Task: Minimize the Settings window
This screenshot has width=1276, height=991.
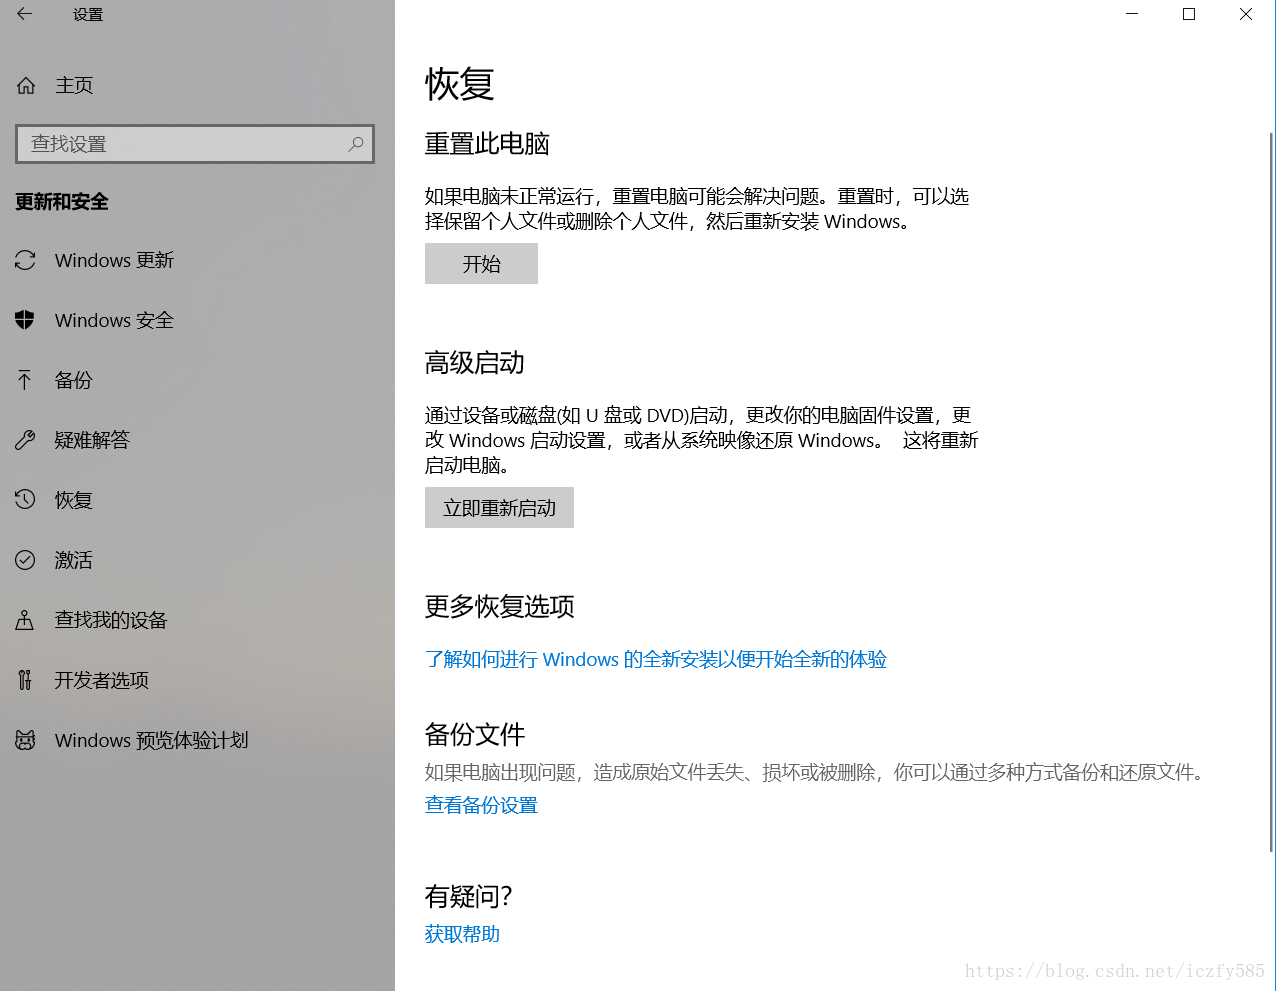Action: [x=1132, y=14]
